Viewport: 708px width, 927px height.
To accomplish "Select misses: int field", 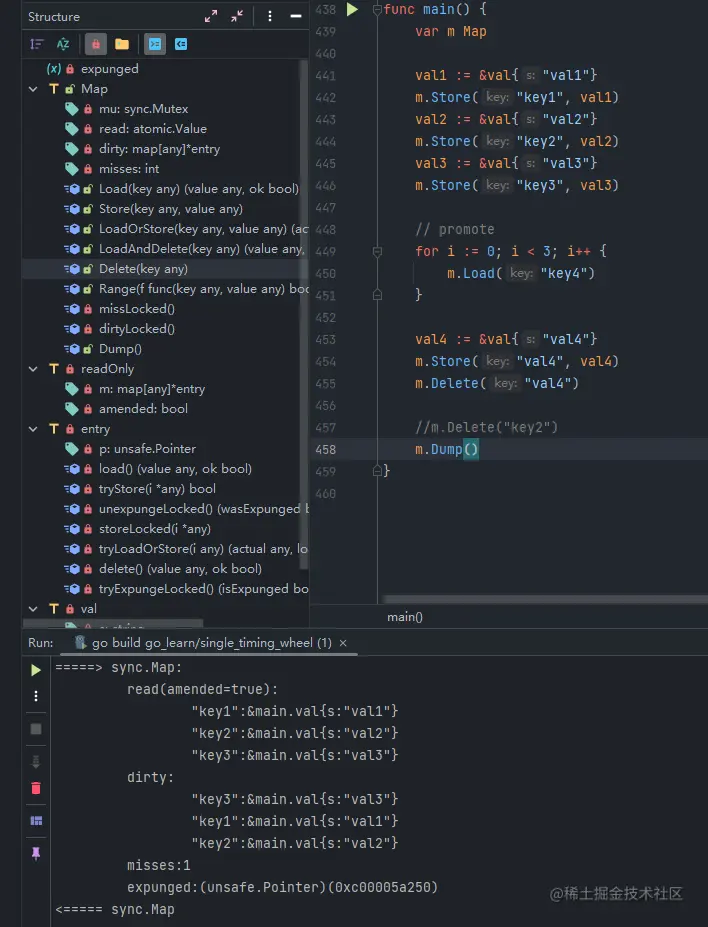I will (x=129, y=169).
